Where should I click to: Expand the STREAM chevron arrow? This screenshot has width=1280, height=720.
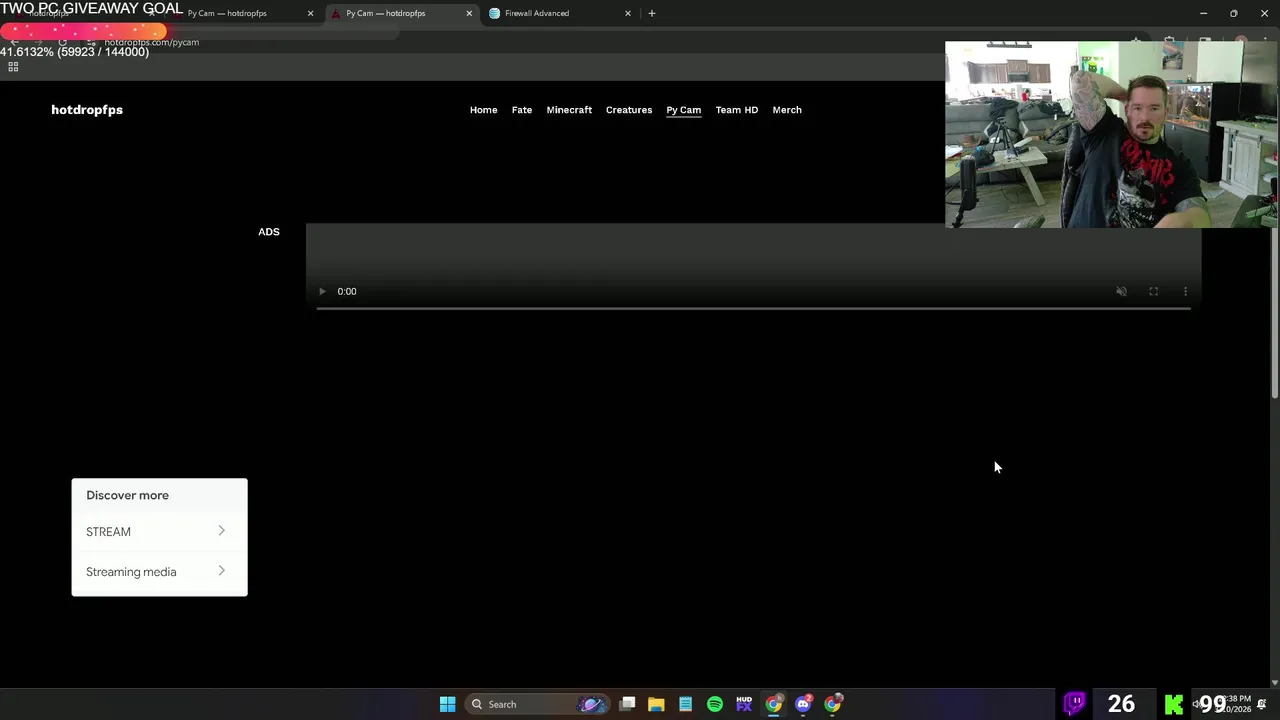221,531
